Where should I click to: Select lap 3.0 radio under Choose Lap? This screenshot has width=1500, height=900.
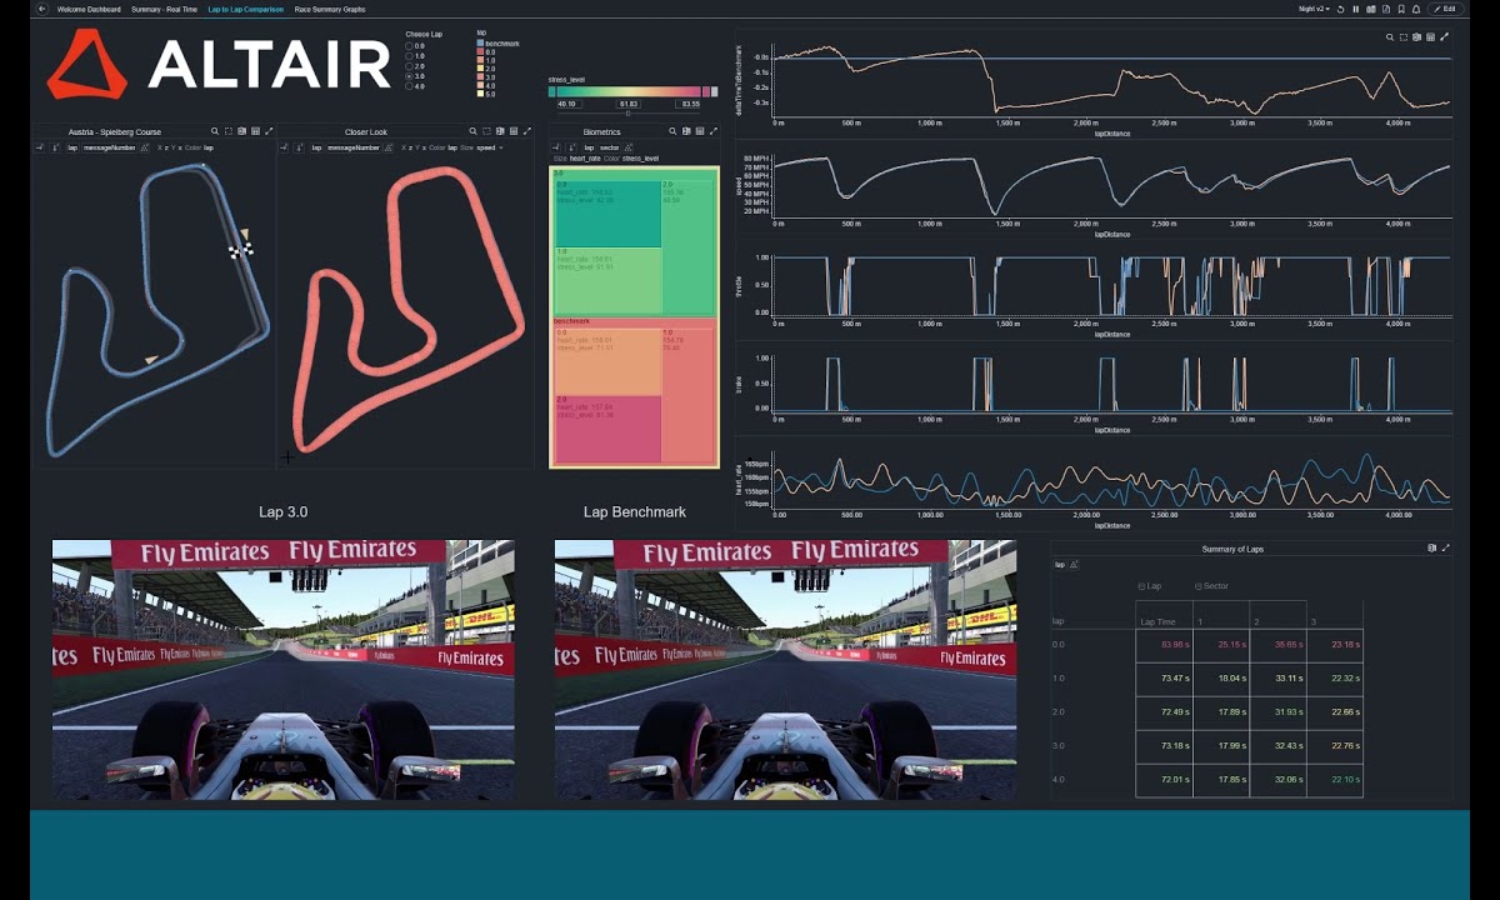click(x=409, y=76)
